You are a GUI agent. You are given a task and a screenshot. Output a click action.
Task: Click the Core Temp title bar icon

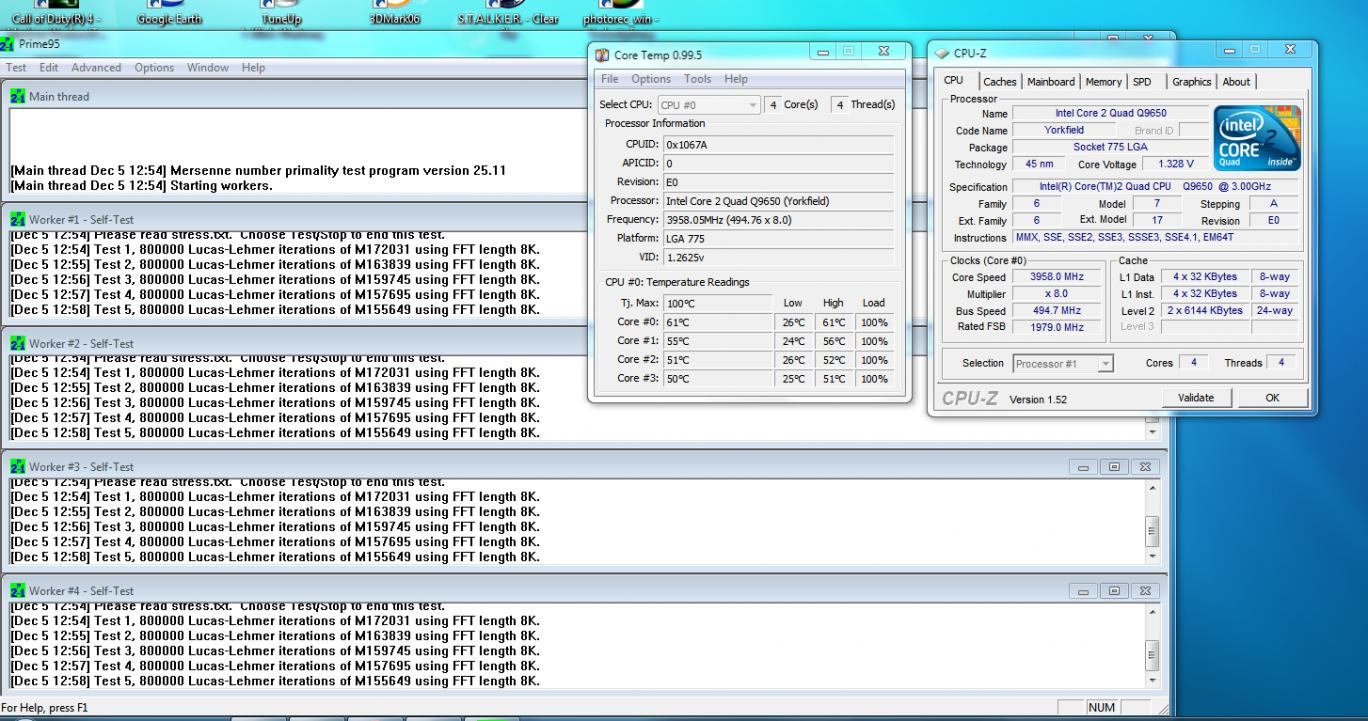tap(601, 55)
